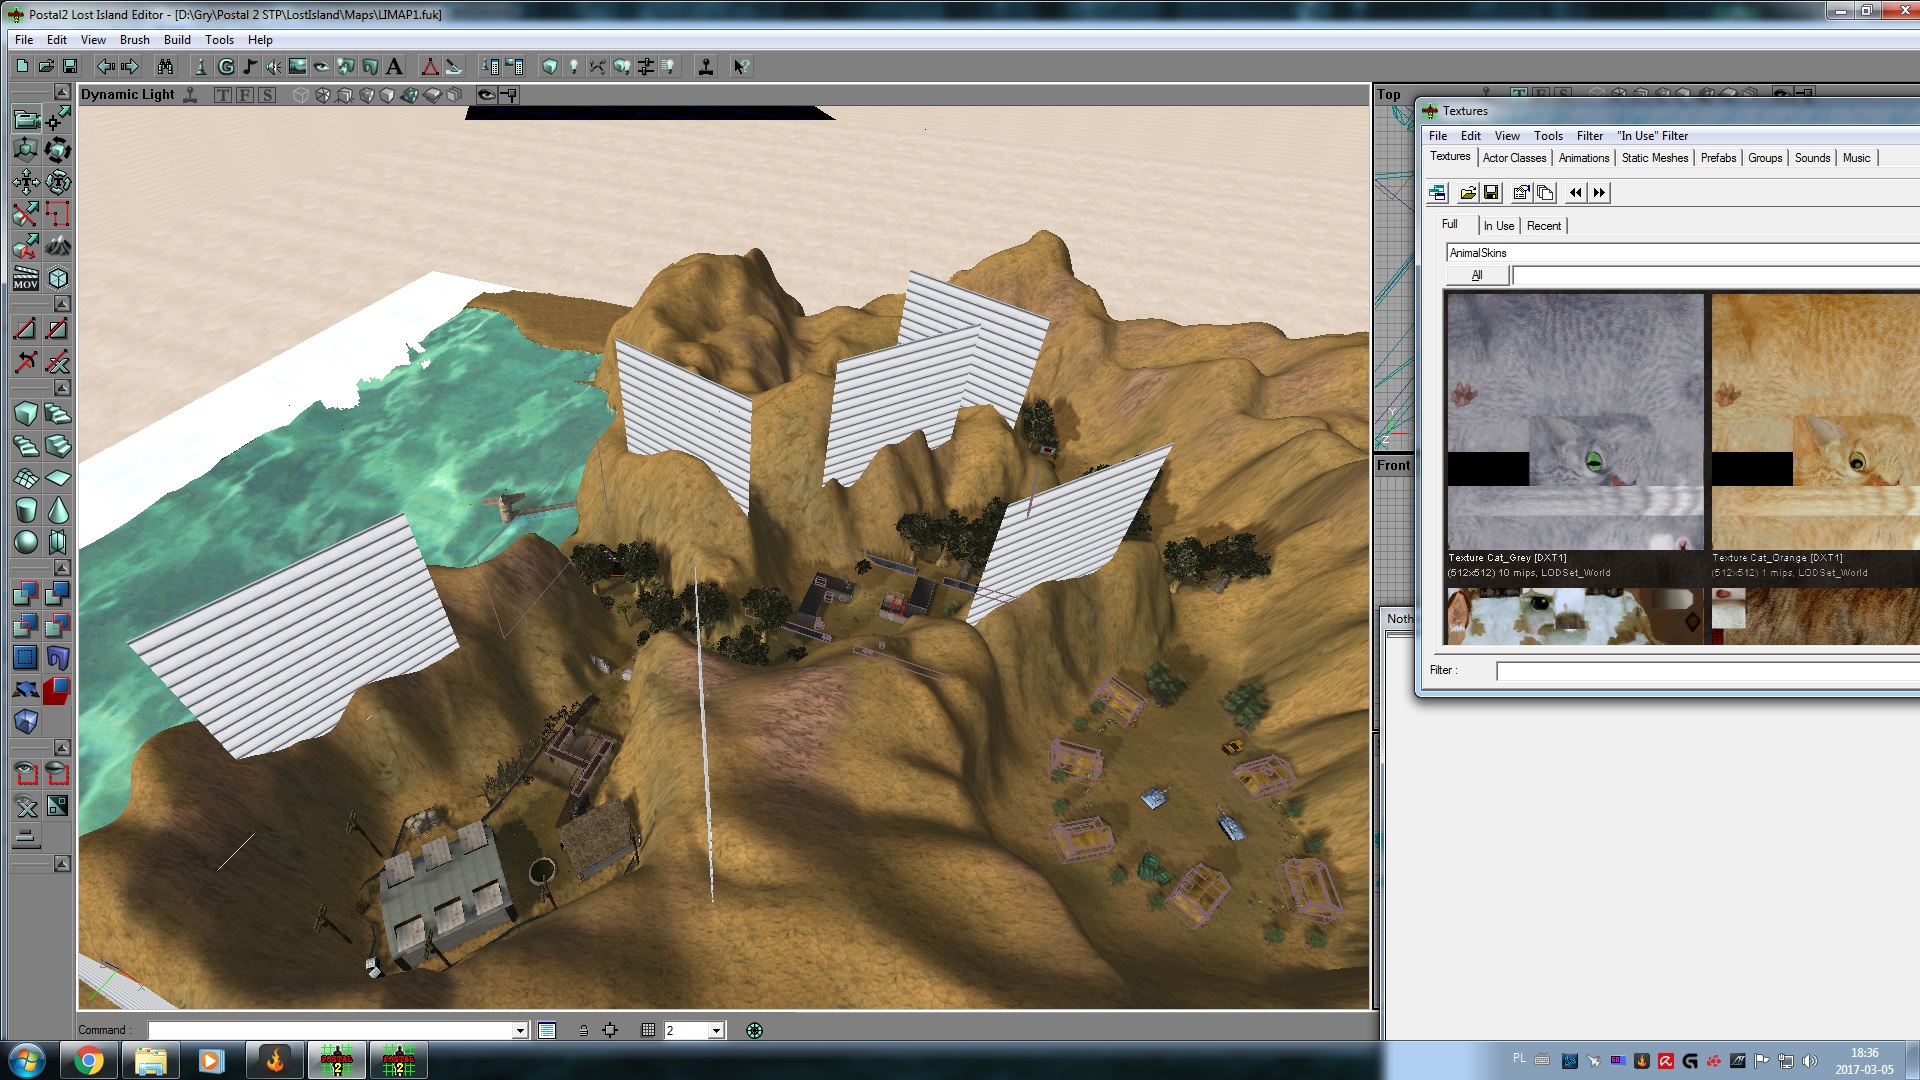
Task: Select the Terrain Editing mountain tool
Action: pyautogui.click(x=58, y=245)
